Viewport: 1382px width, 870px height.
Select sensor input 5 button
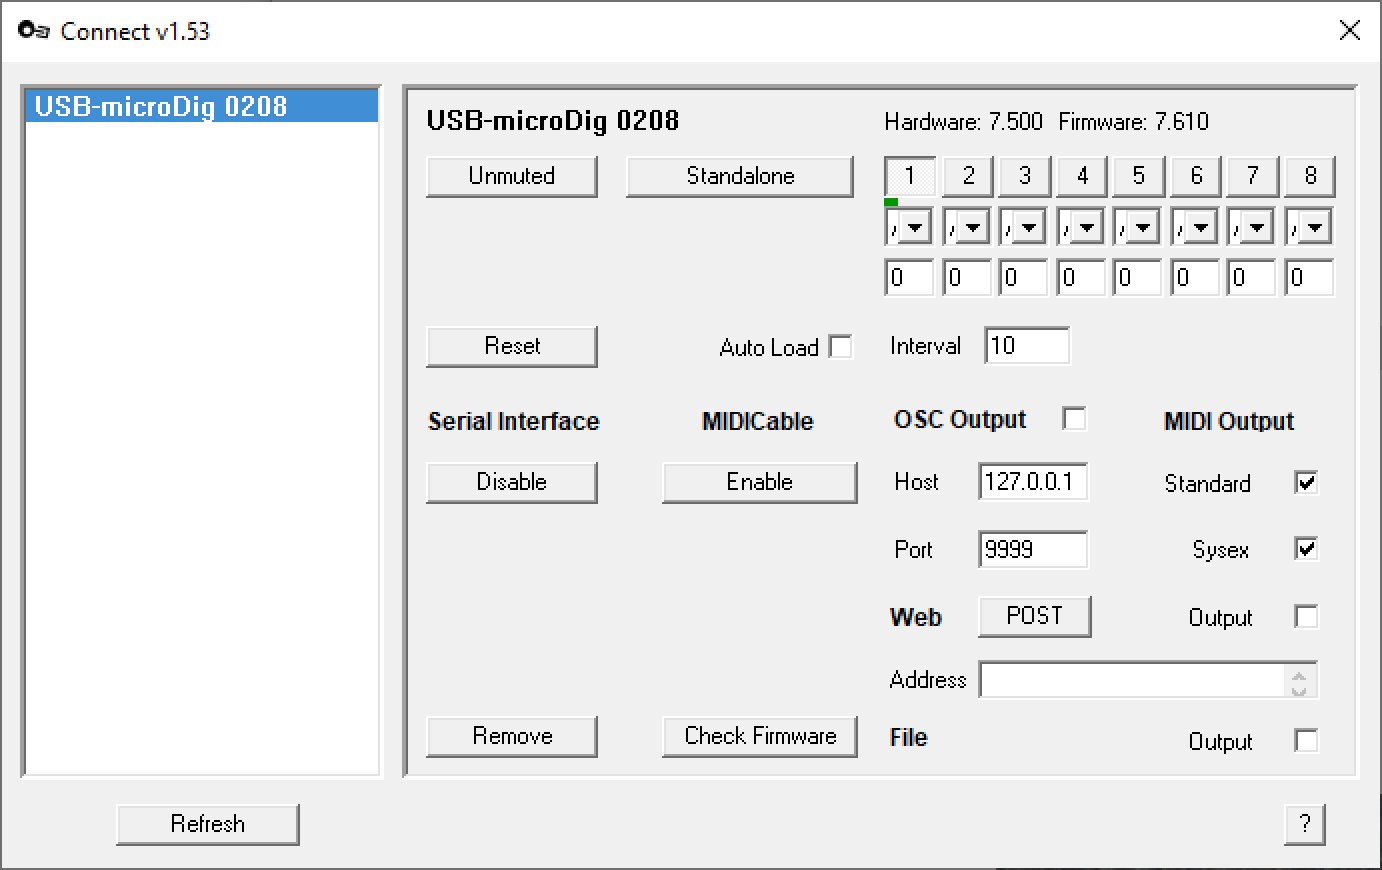[1139, 177]
